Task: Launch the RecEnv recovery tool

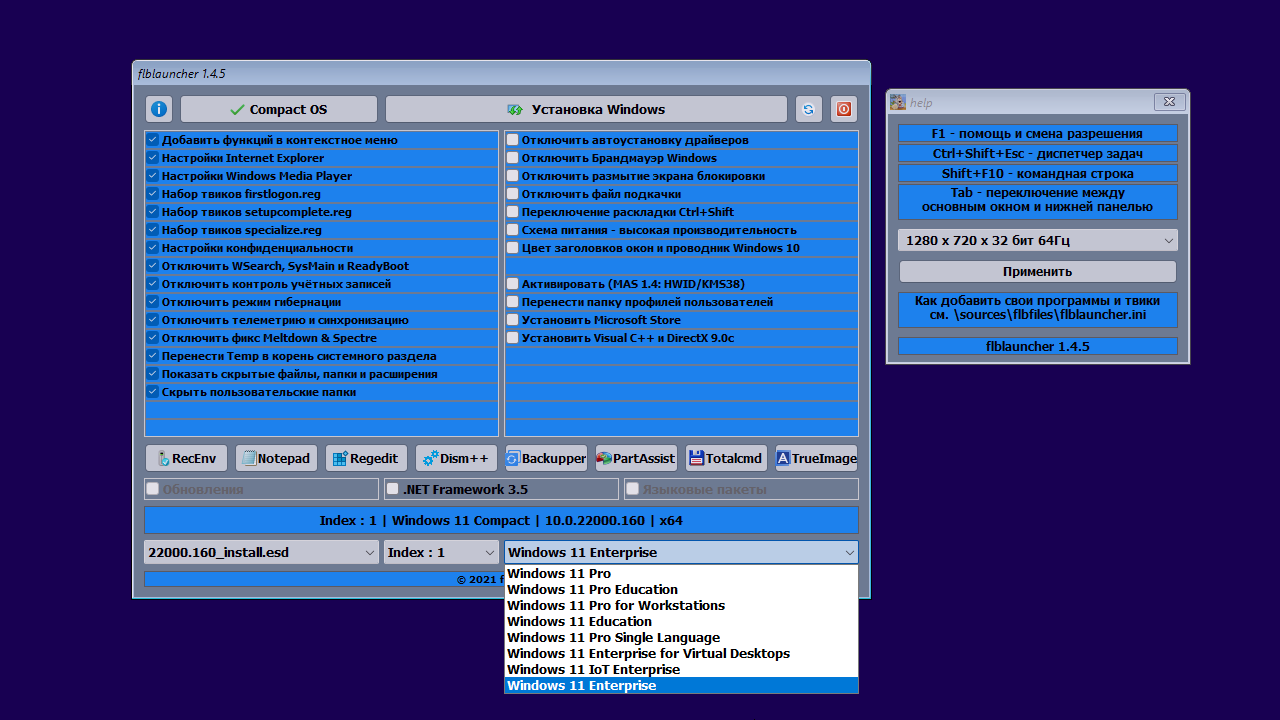Action: tap(186, 458)
